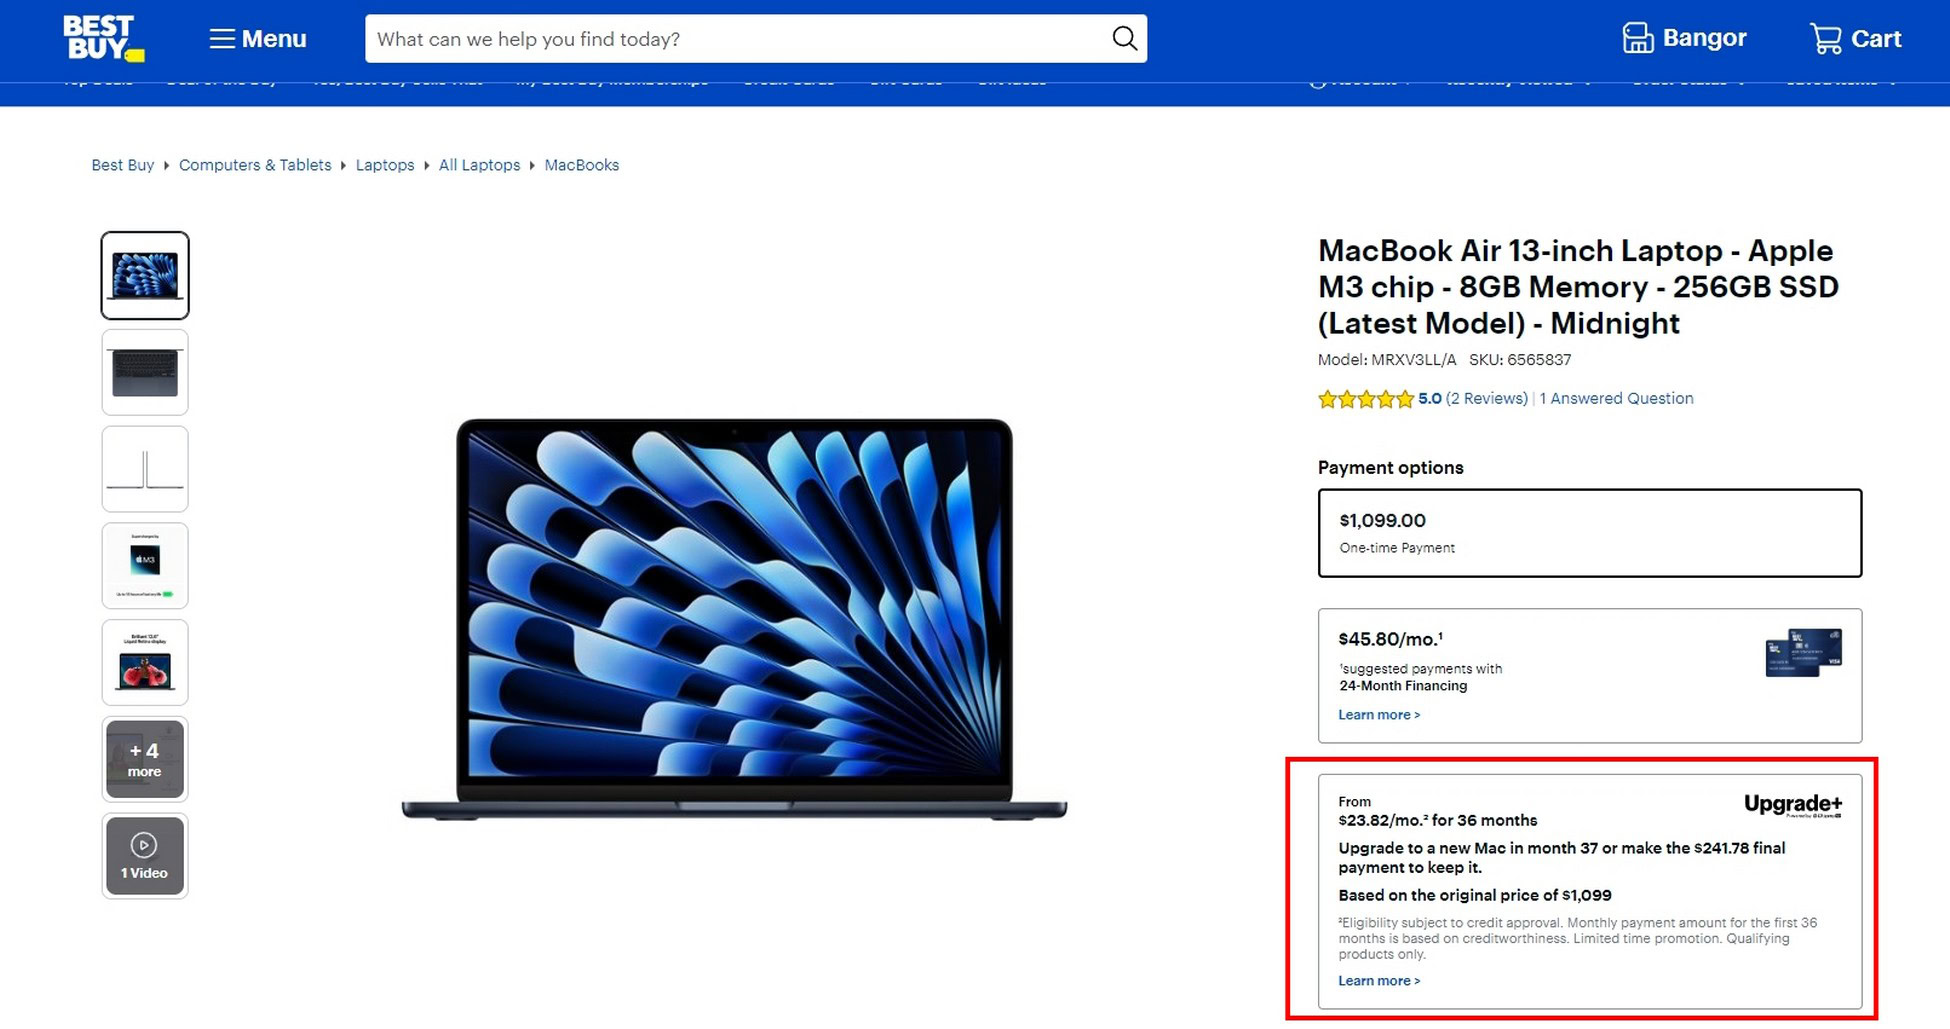The width and height of the screenshot is (1950, 1029).
Task: Open the (2 Reviews) link
Action: (1487, 398)
